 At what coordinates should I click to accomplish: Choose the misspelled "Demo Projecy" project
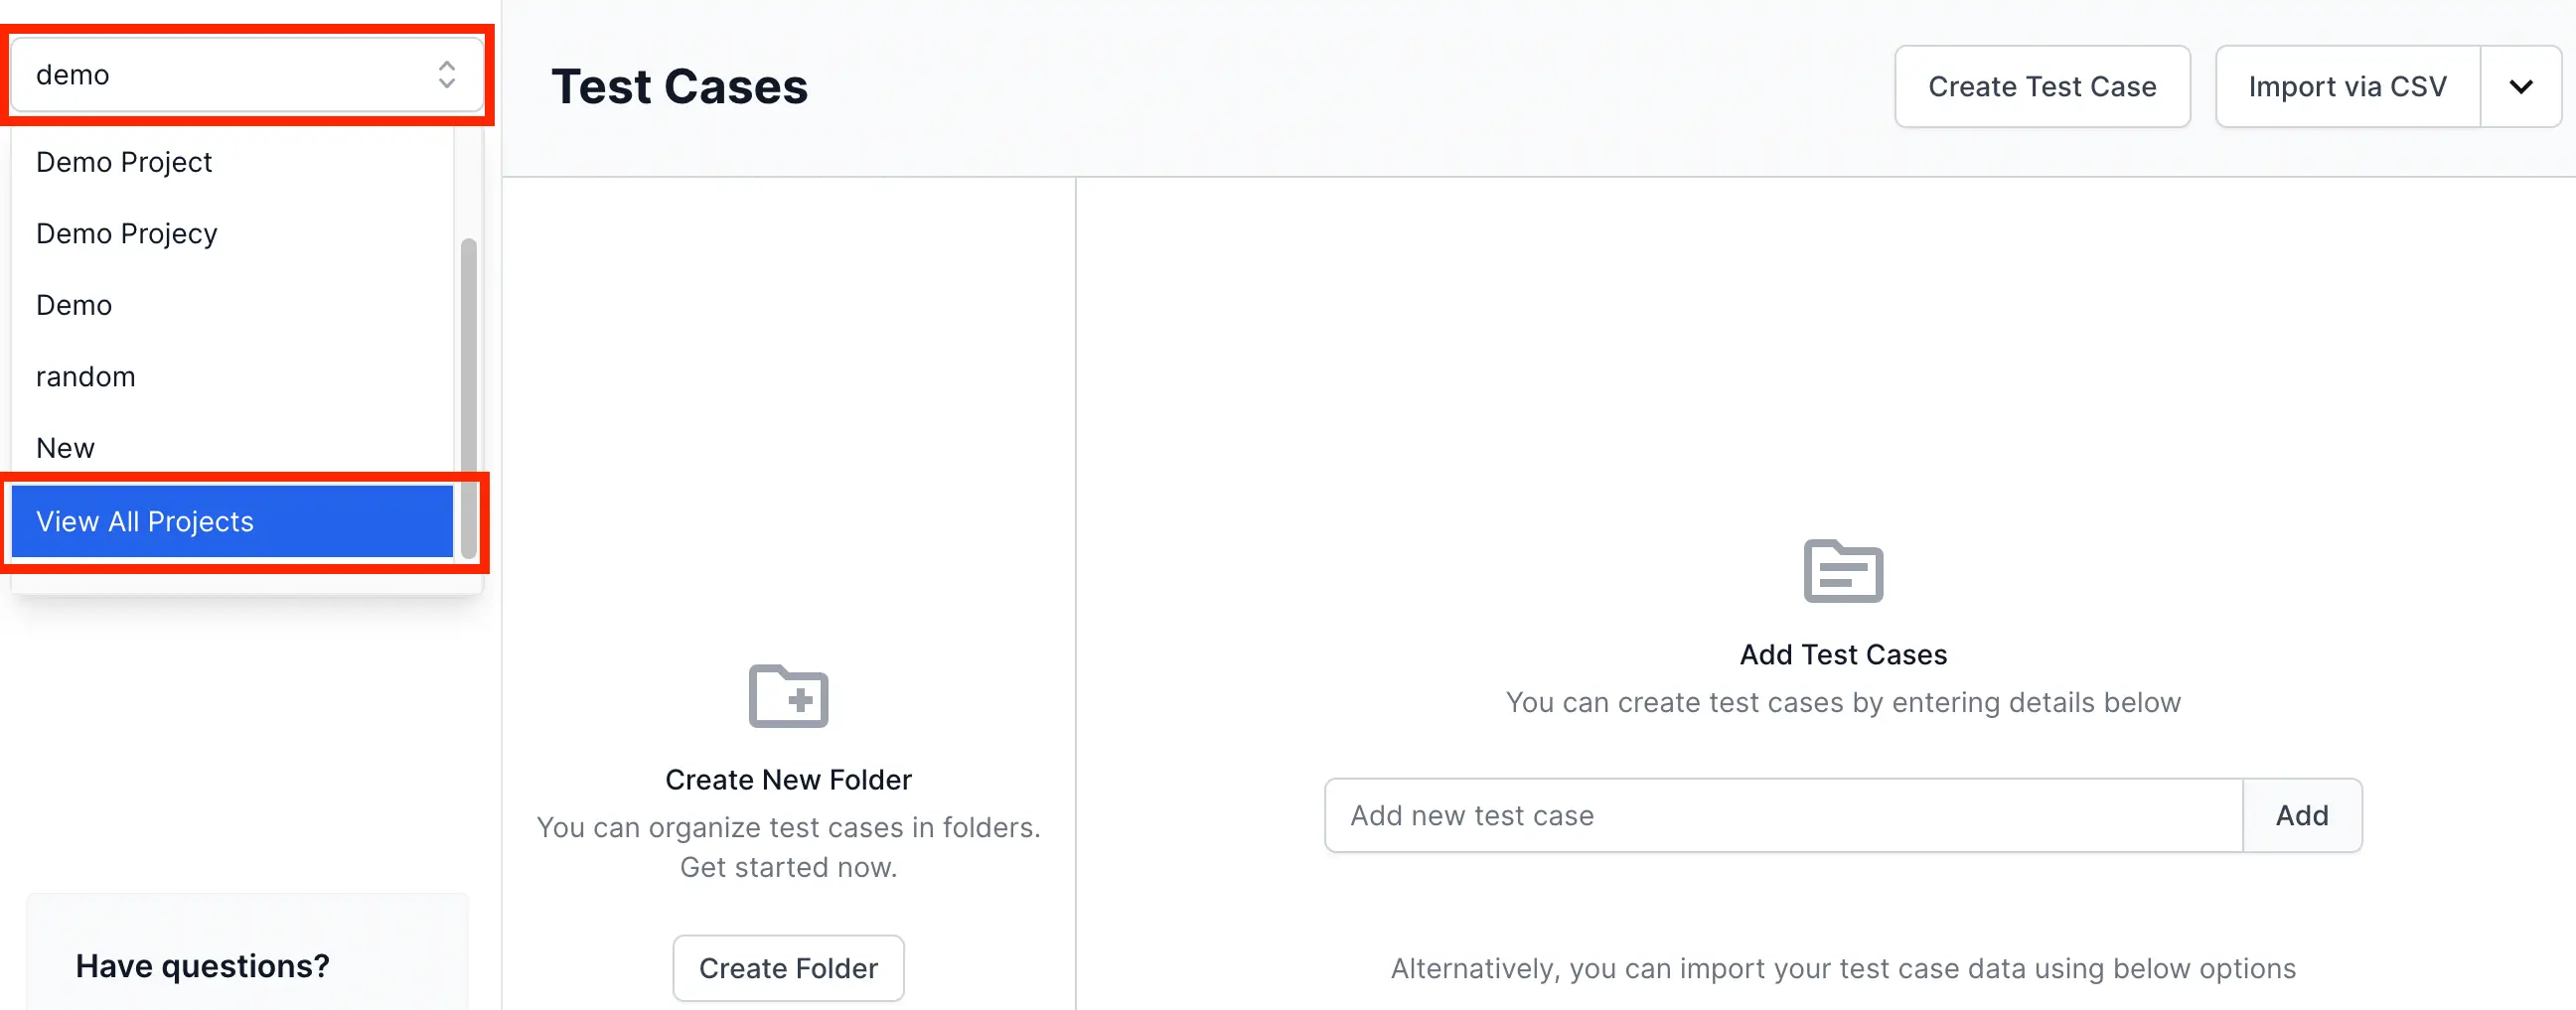tap(126, 234)
